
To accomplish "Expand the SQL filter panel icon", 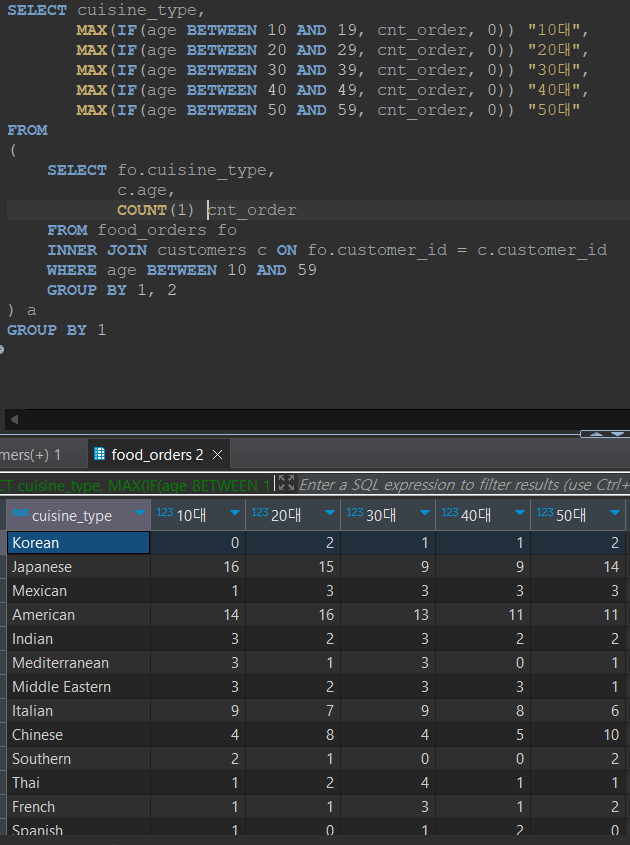I will click(x=286, y=483).
